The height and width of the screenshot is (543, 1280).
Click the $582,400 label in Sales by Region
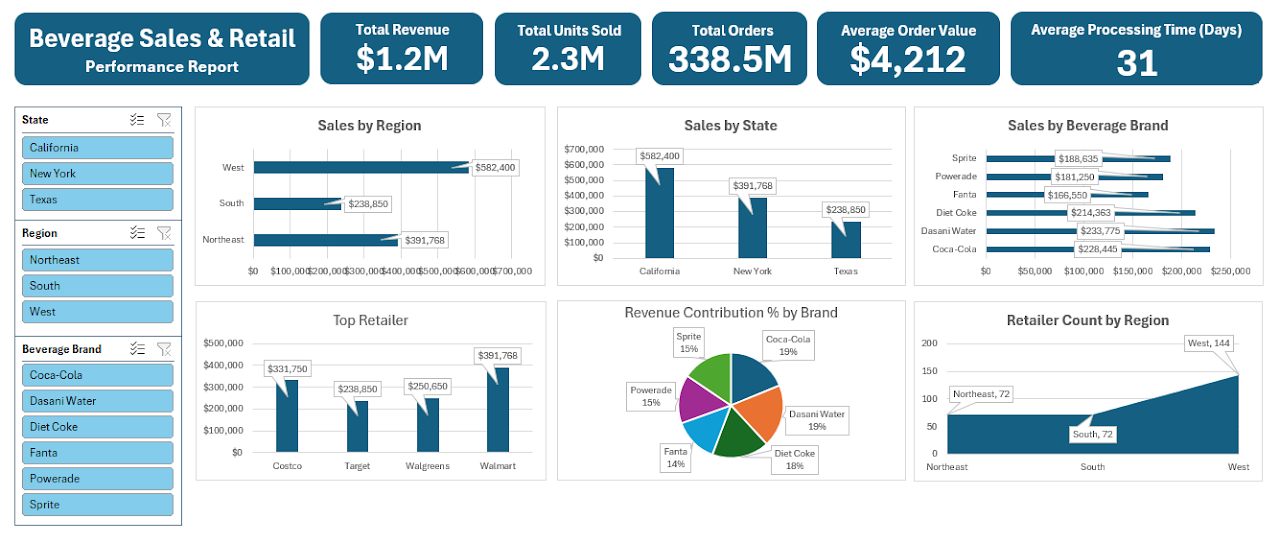pos(495,167)
